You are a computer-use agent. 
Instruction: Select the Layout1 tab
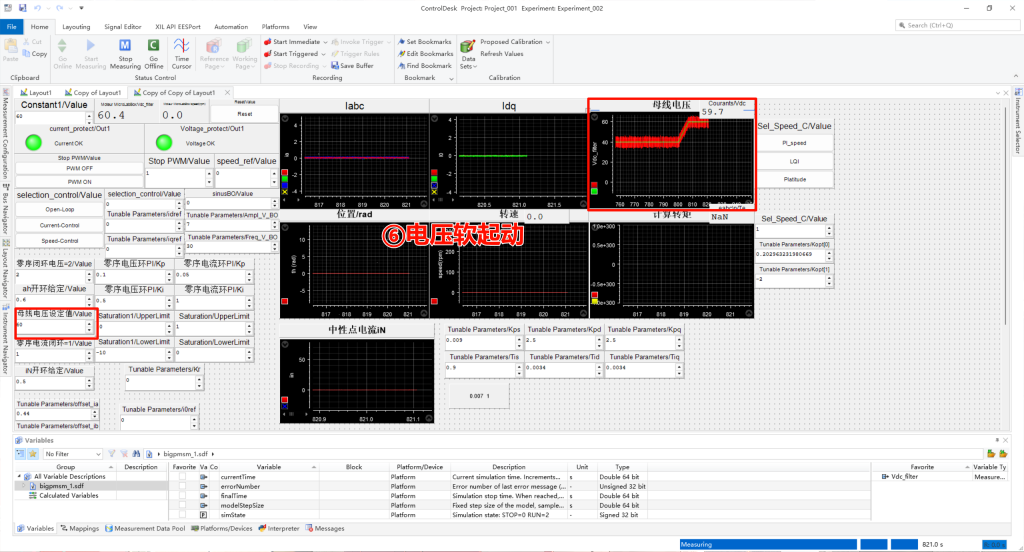(x=36, y=93)
